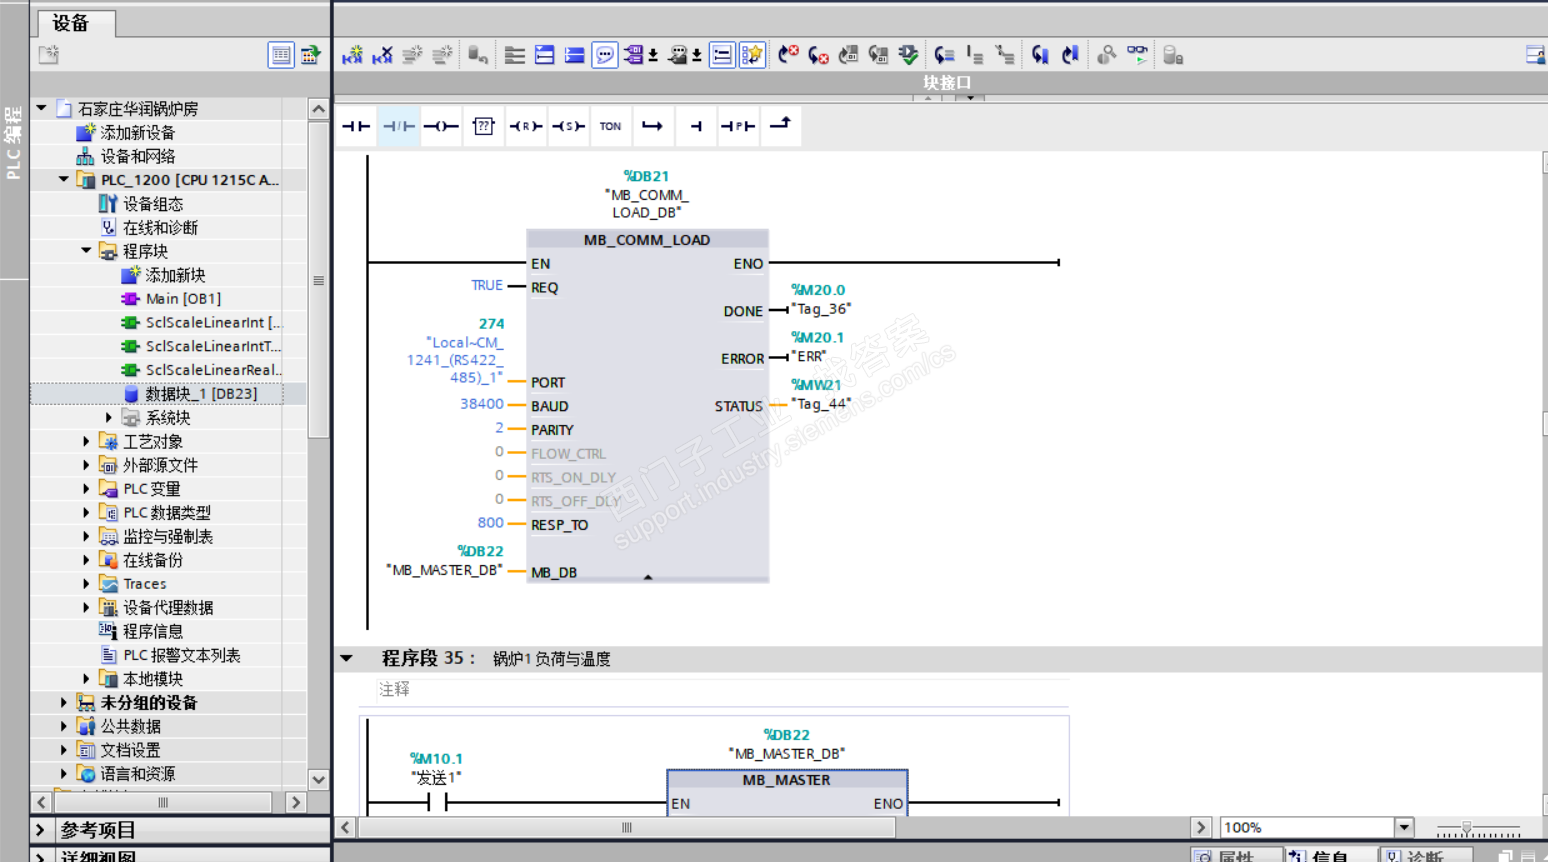This screenshot has width=1548, height=862.
Task: Toggle the device tree details view button
Action: (x=281, y=55)
